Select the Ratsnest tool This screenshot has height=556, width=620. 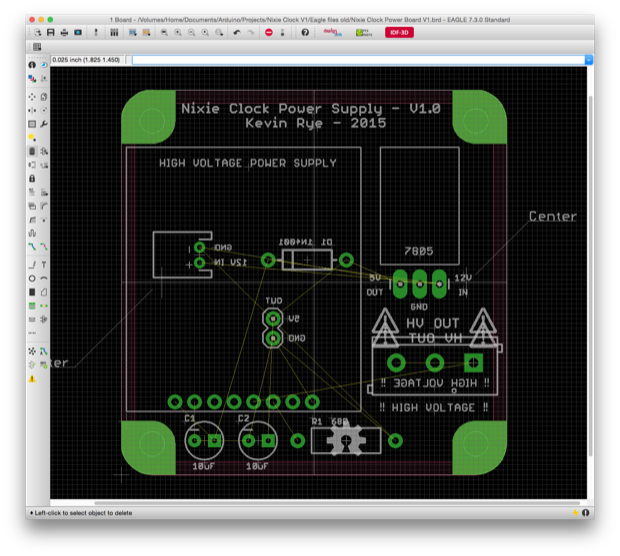32,351
